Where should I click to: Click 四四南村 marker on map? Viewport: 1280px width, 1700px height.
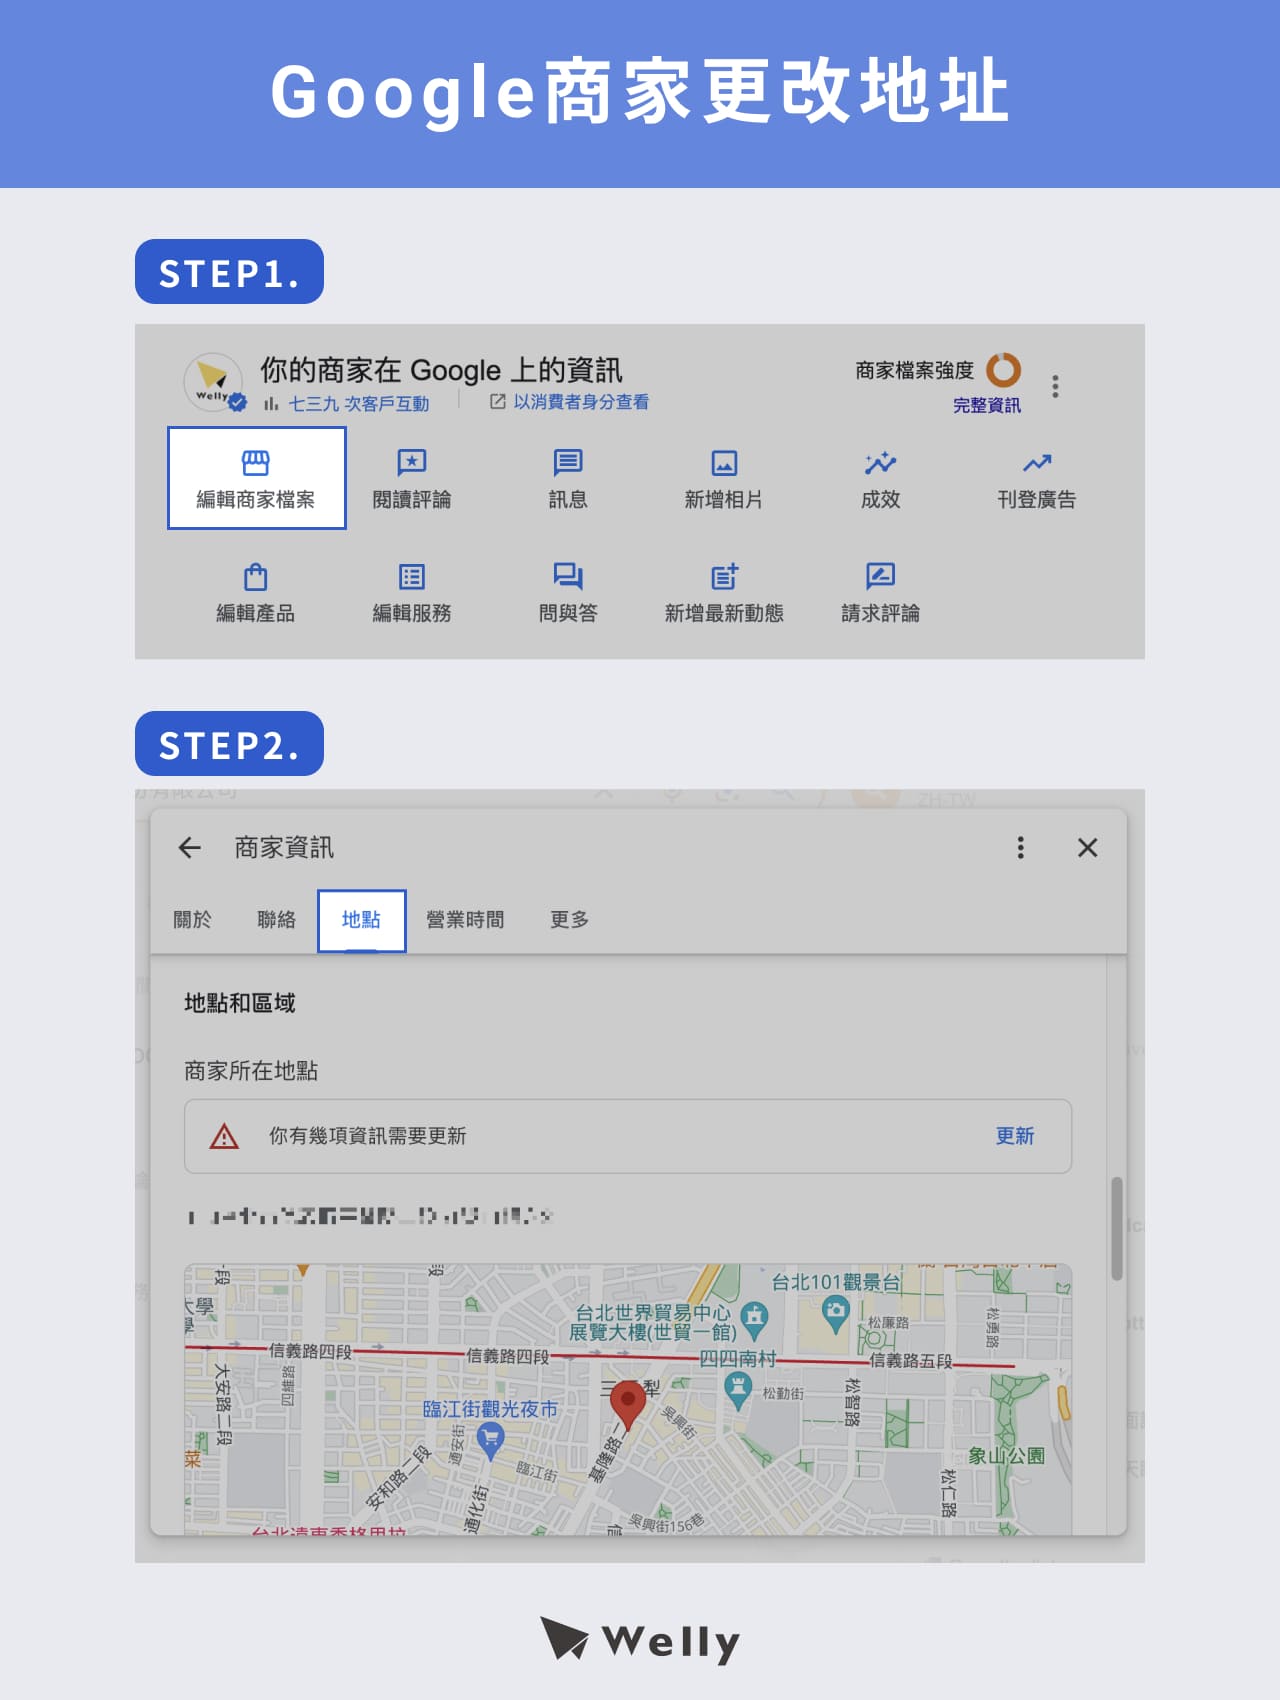(738, 1390)
